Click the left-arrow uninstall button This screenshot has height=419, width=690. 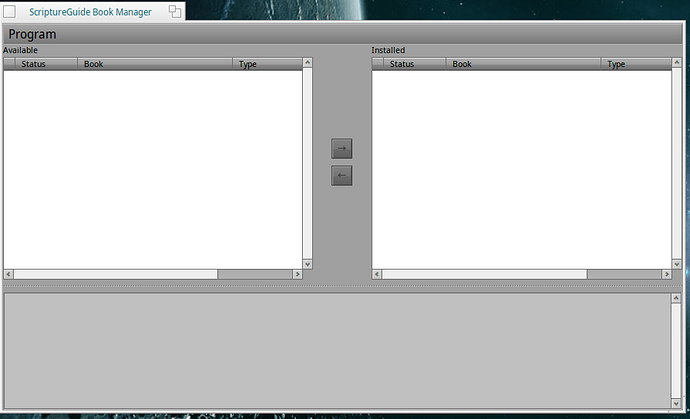click(341, 175)
